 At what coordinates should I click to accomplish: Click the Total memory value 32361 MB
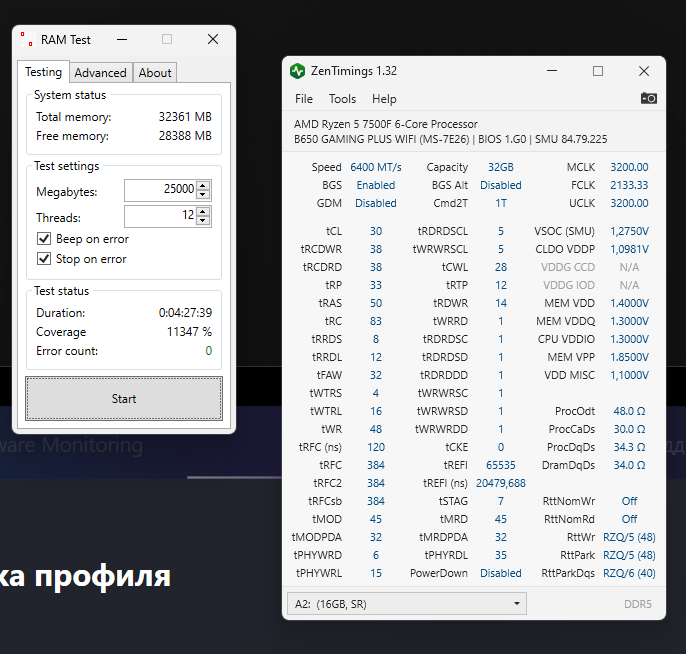point(185,117)
